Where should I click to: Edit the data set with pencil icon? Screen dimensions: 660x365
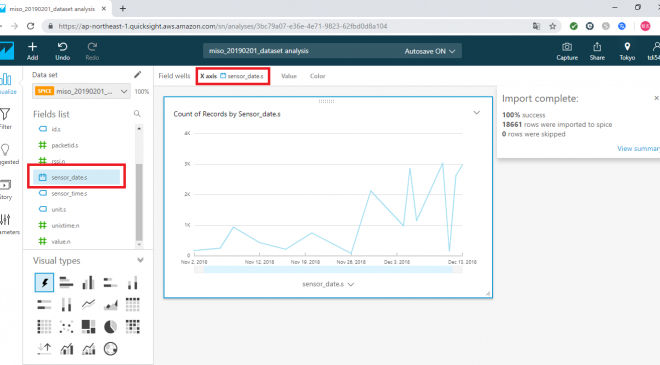[137, 75]
